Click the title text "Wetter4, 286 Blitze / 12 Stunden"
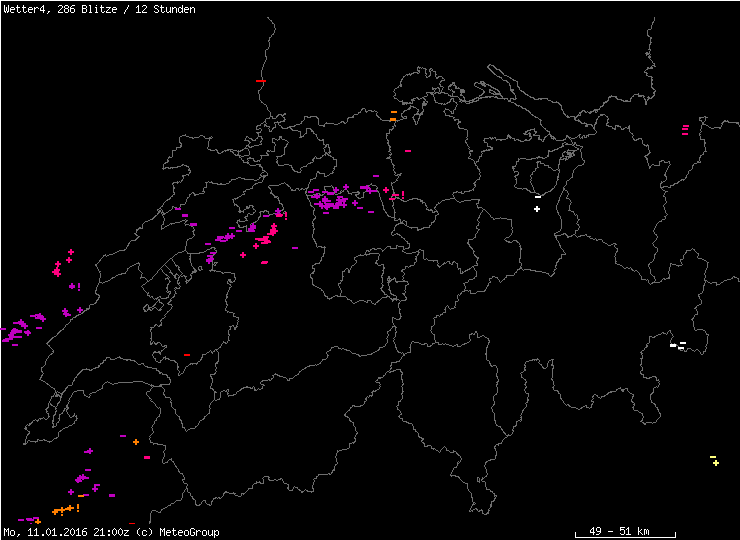The height and width of the screenshot is (540, 740). coord(100,9)
